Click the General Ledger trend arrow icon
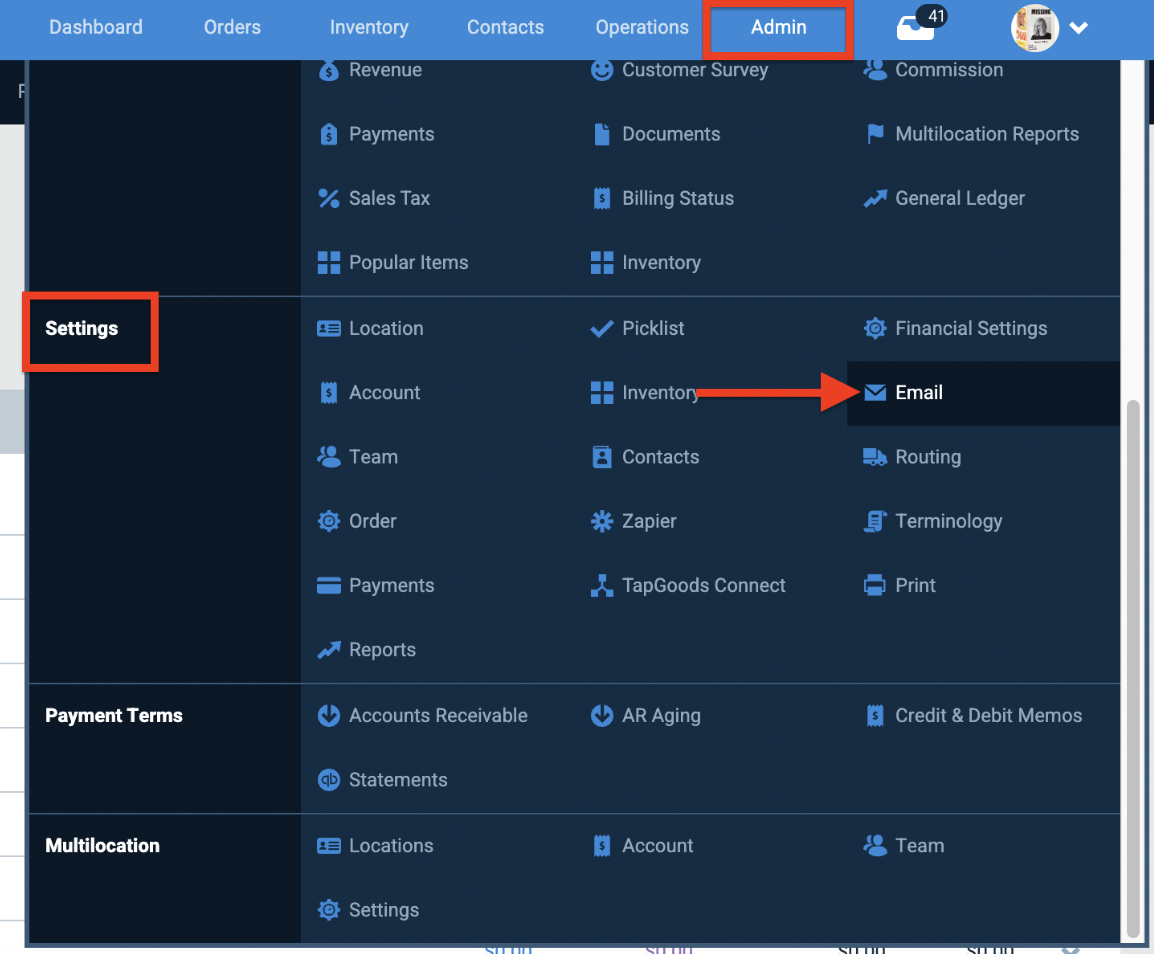 [x=874, y=198]
